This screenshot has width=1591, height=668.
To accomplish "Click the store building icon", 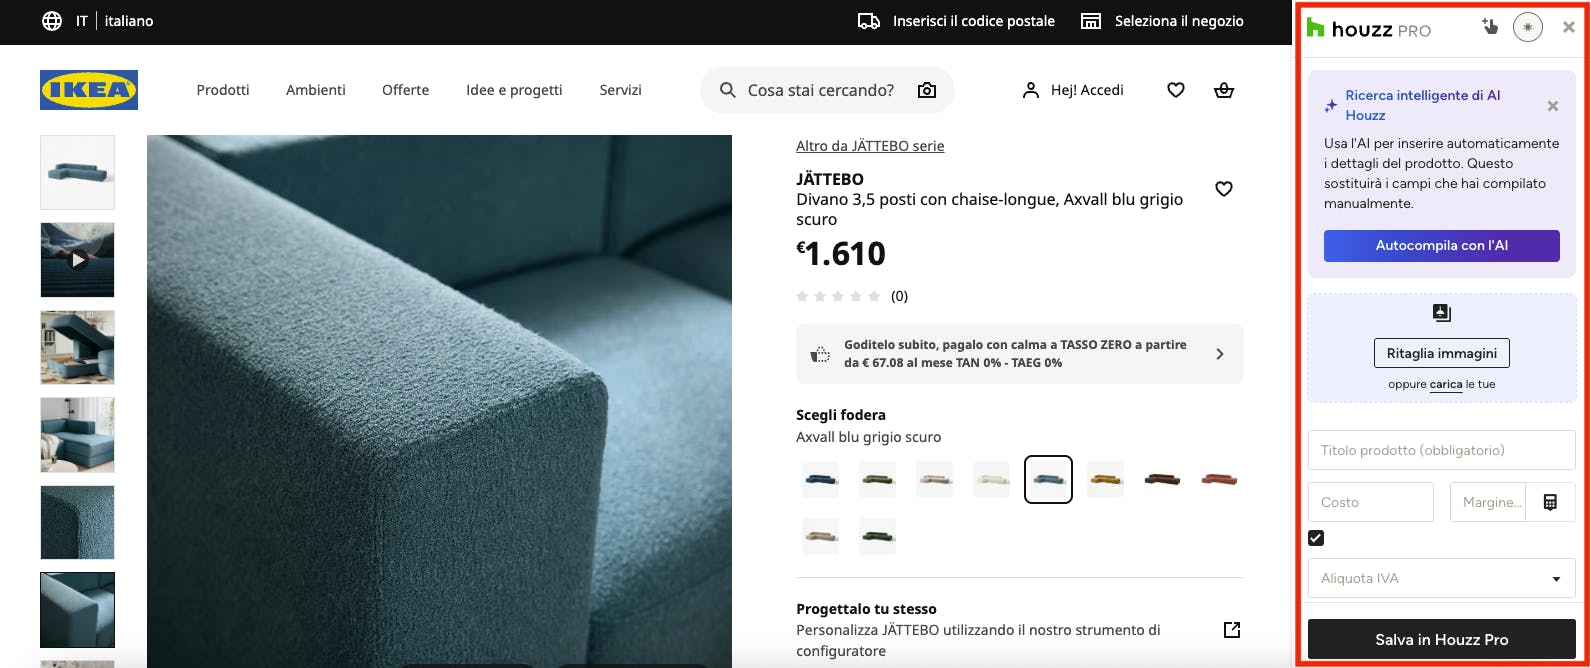I will tap(1091, 21).
